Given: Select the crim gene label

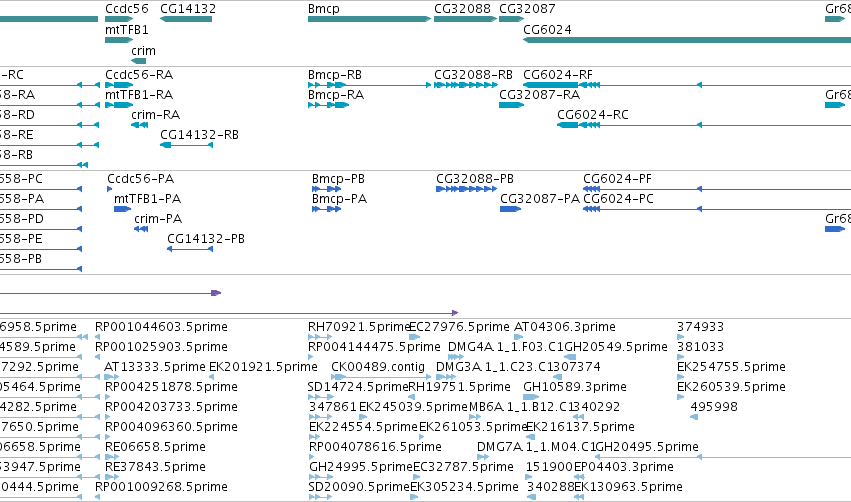Looking at the screenshot, I should (143, 51).
